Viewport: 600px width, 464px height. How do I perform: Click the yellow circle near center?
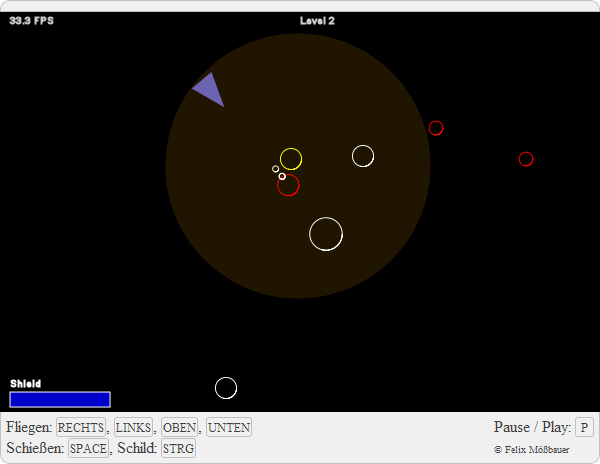pos(291,159)
